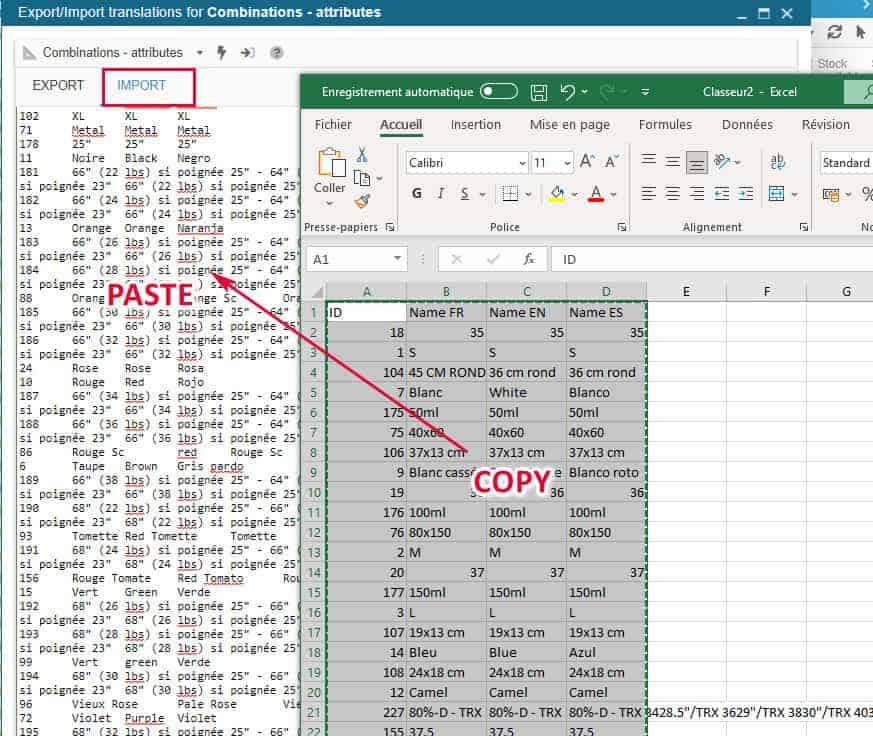Click the italic I button
873x736 pixels.
tap(442, 193)
